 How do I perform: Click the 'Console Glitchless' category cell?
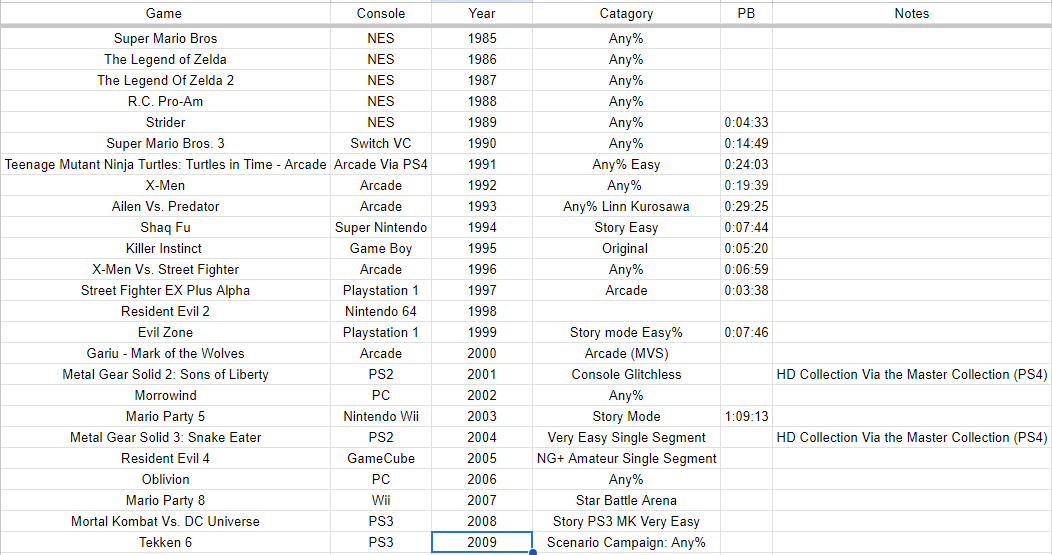click(x=626, y=374)
